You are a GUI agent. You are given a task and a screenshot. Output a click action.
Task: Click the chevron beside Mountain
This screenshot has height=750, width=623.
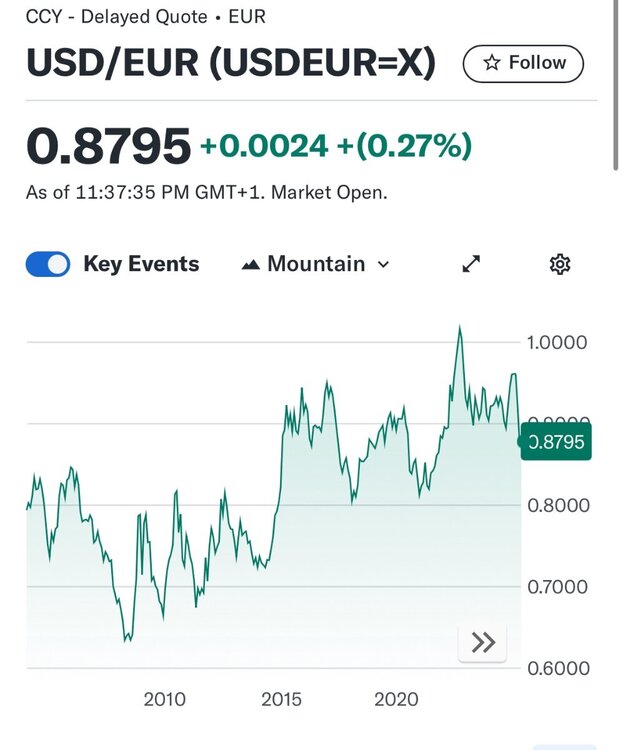pyautogui.click(x=383, y=265)
